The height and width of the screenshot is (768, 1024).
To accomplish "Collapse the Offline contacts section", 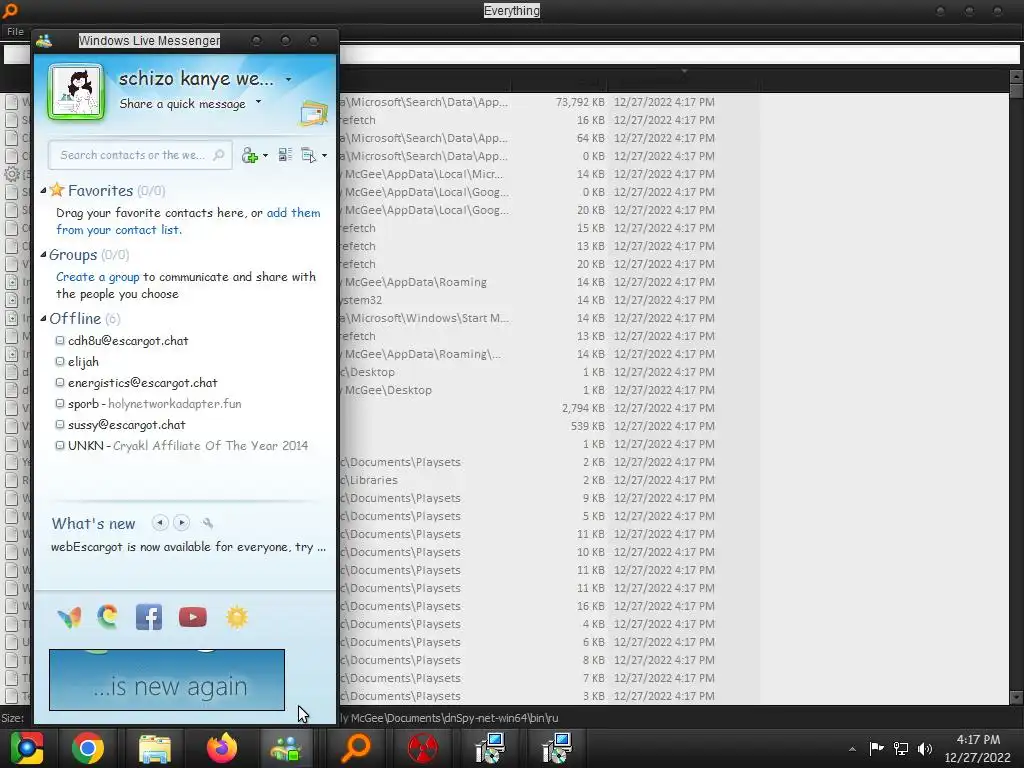I will pyautogui.click(x=43, y=319).
